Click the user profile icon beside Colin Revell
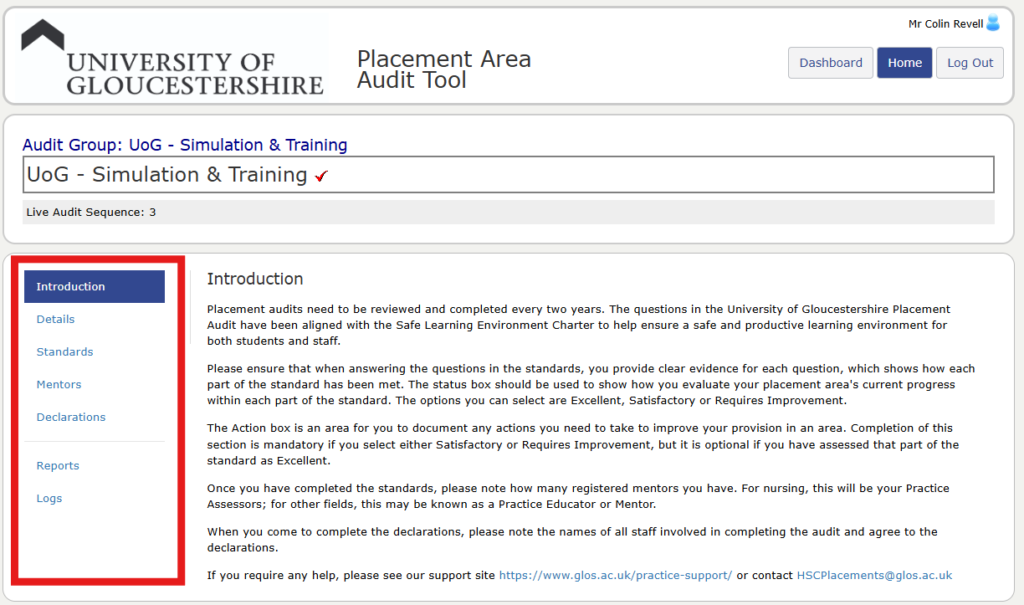The image size is (1024, 605). point(993,23)
